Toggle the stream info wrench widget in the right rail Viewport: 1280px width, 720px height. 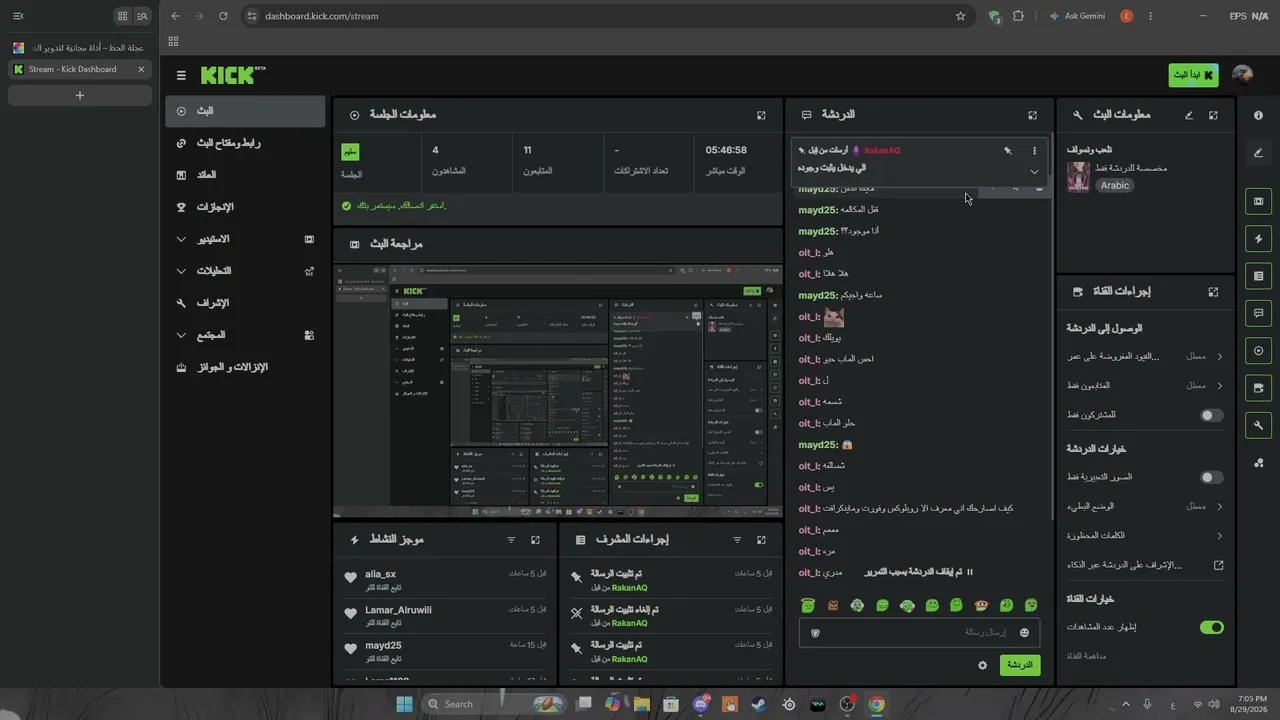click(1258, 426)
